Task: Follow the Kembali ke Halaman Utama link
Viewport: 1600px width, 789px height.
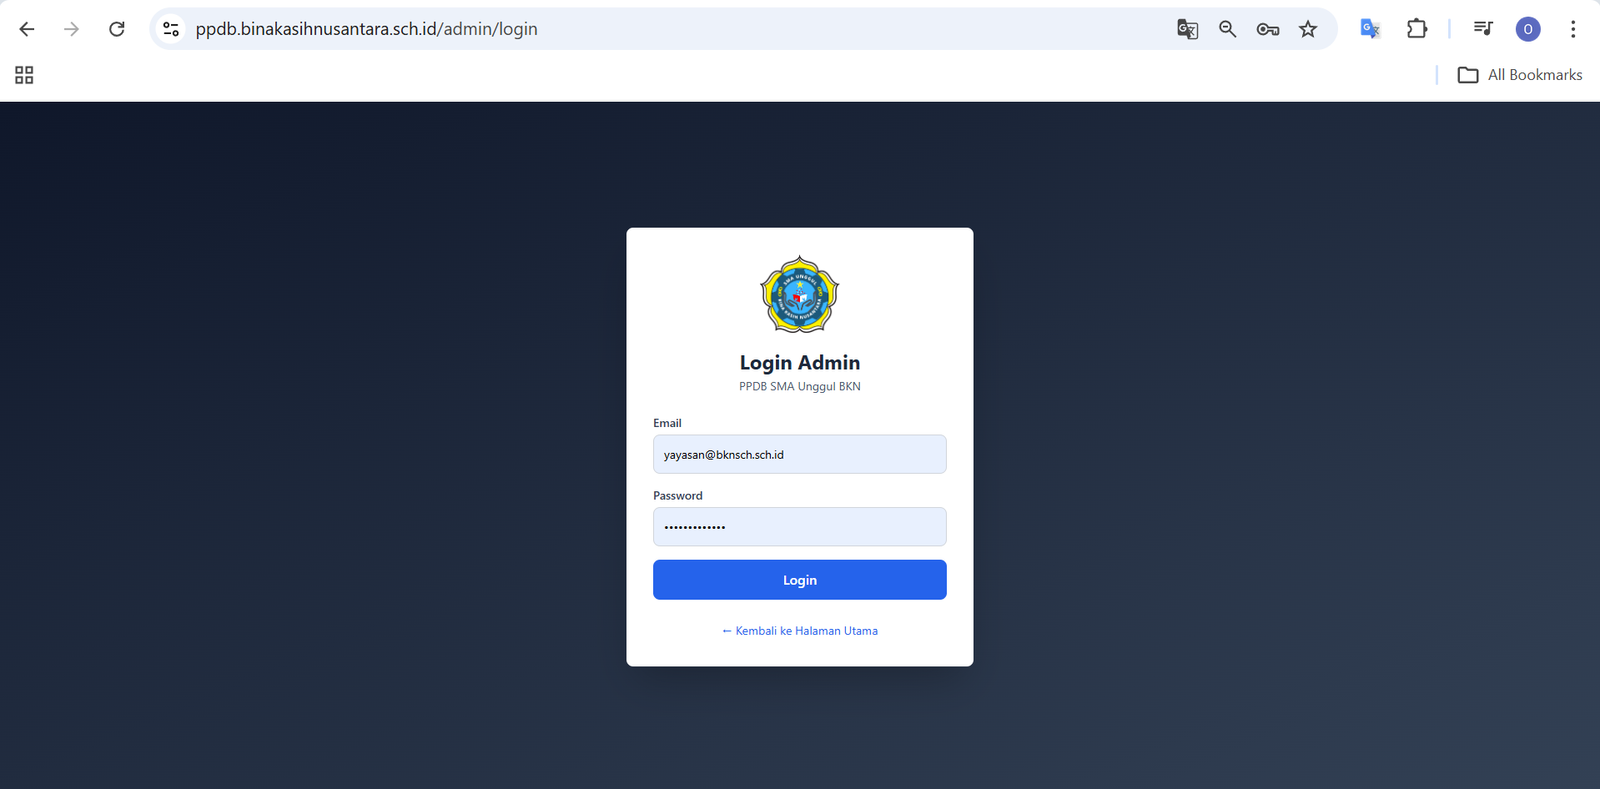Action: [x=800, y=631]
